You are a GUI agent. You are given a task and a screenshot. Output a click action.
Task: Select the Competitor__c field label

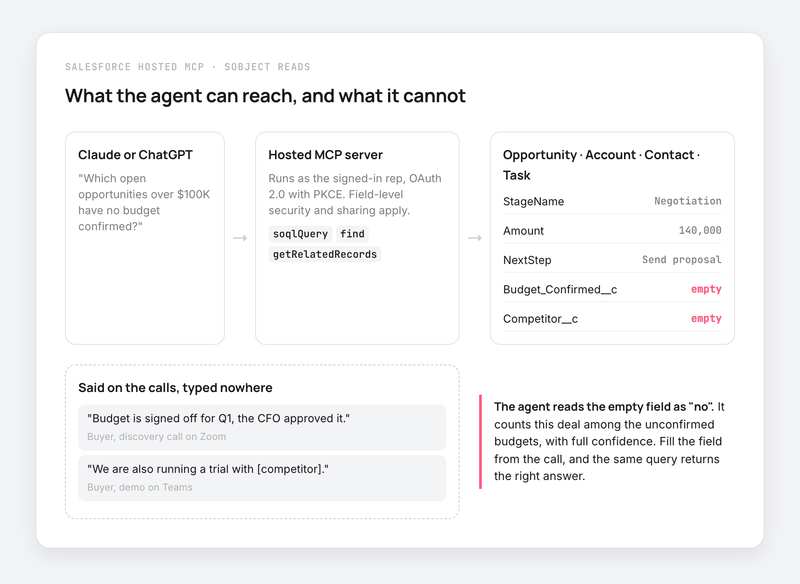coord(540,319)
